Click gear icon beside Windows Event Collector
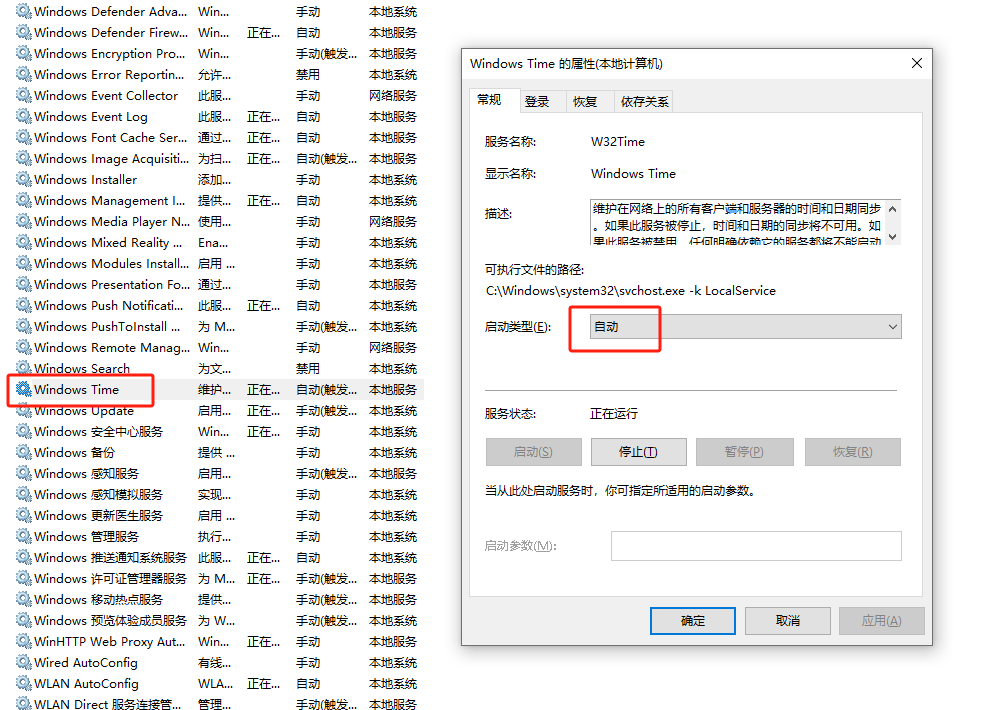The height and width of the screenshot is (710, 997). [x=24, y=95]
